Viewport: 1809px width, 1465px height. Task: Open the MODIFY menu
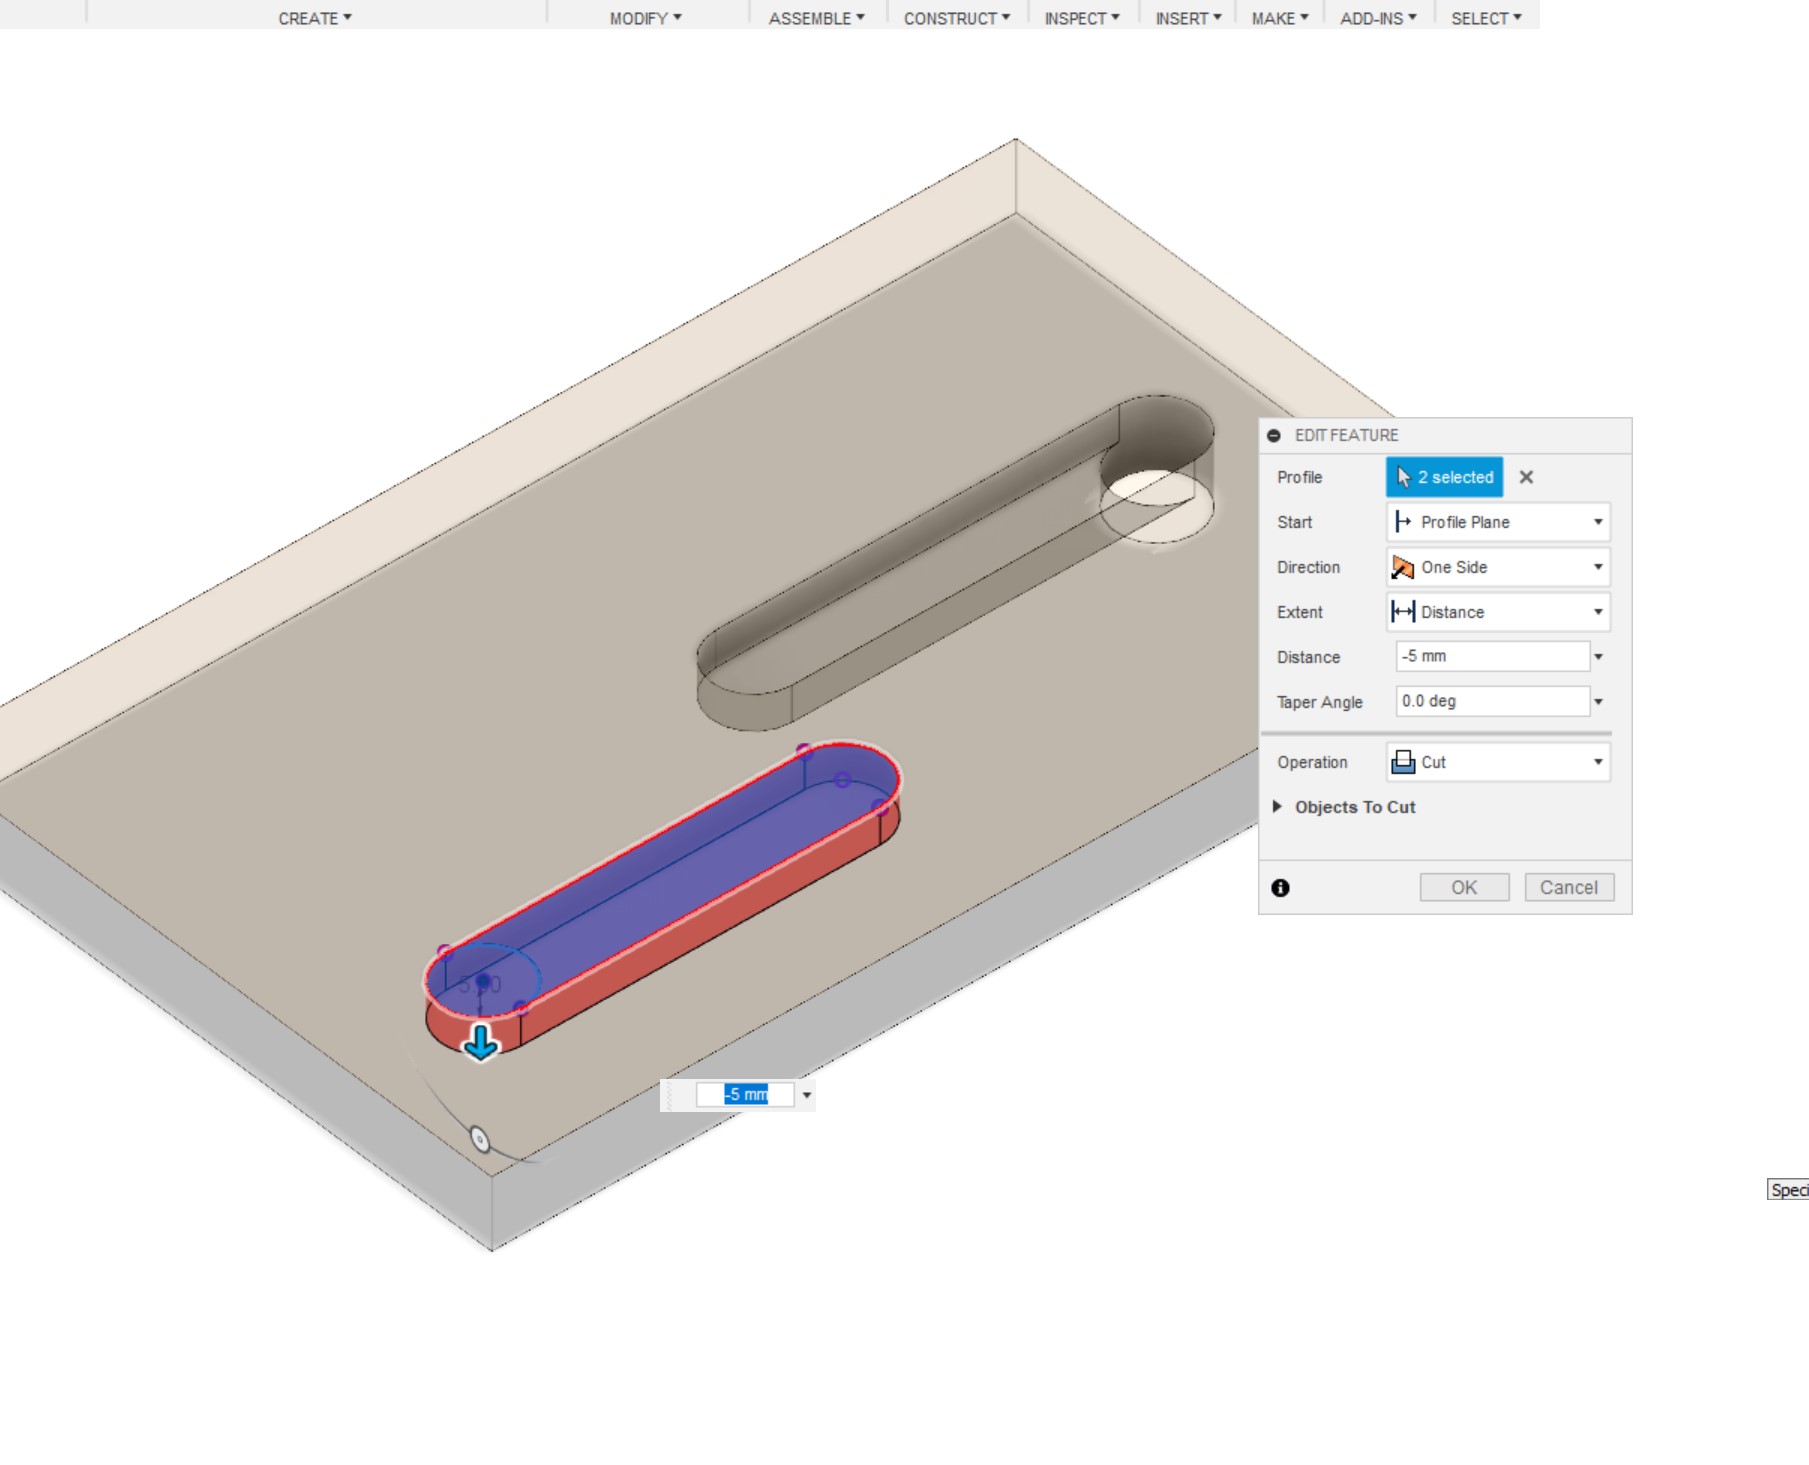click(x=645, y=18)
